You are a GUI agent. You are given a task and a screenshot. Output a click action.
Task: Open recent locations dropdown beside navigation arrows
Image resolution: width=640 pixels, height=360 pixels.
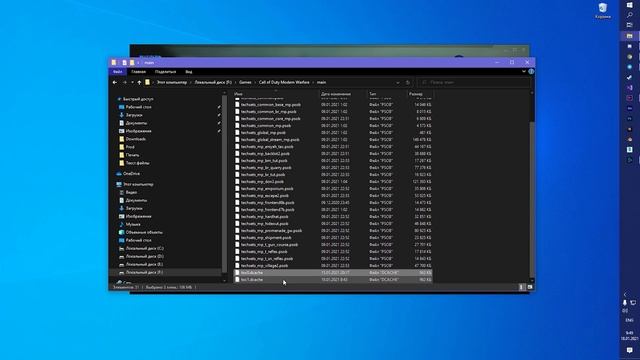point(132,82)
